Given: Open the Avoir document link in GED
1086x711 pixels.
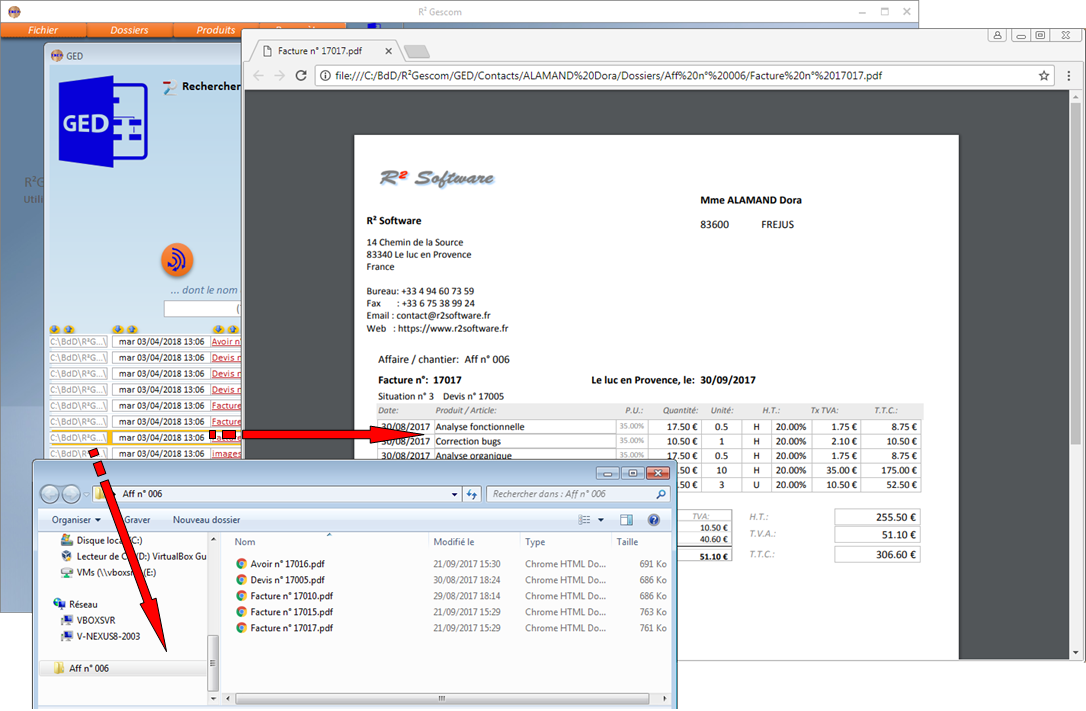Looking at the screenshot, I should [x=226, y=341].
